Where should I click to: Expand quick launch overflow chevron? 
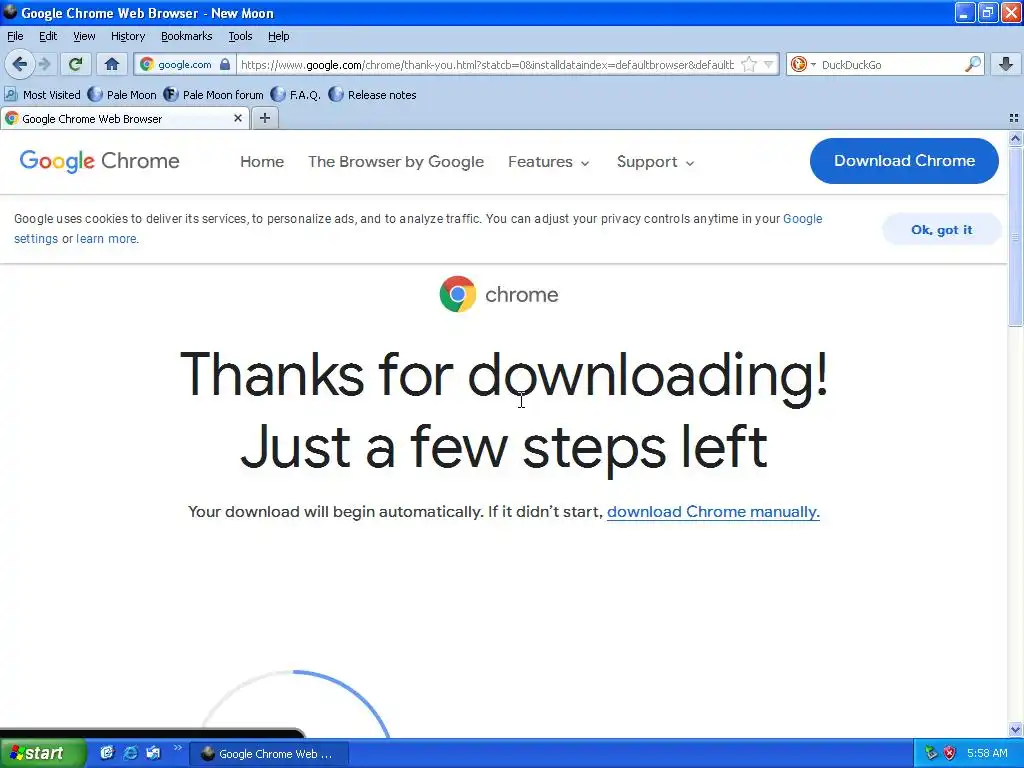[x=177, y=748]
